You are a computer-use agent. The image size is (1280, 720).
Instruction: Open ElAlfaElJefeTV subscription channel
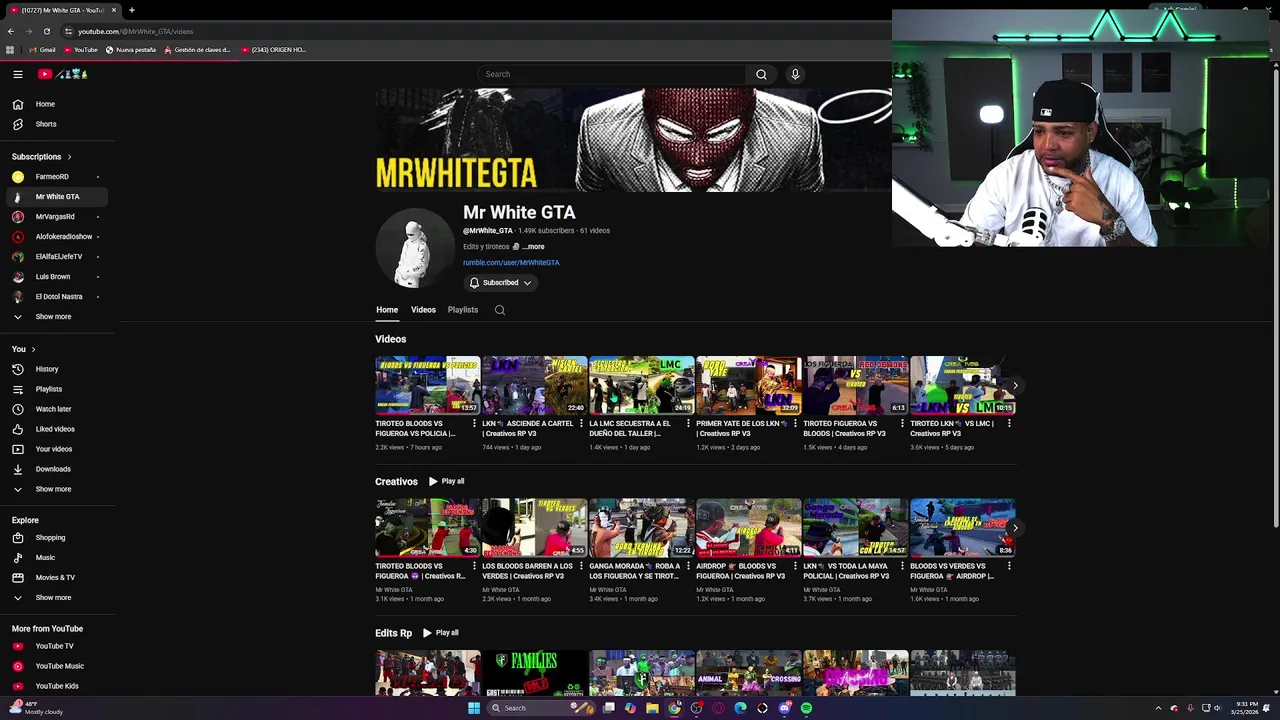[56, 257]
